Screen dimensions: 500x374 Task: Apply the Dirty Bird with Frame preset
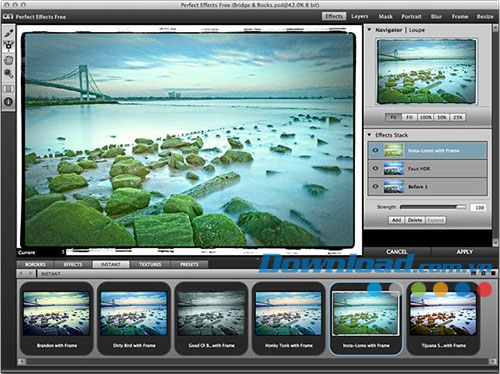click(134, 318)
